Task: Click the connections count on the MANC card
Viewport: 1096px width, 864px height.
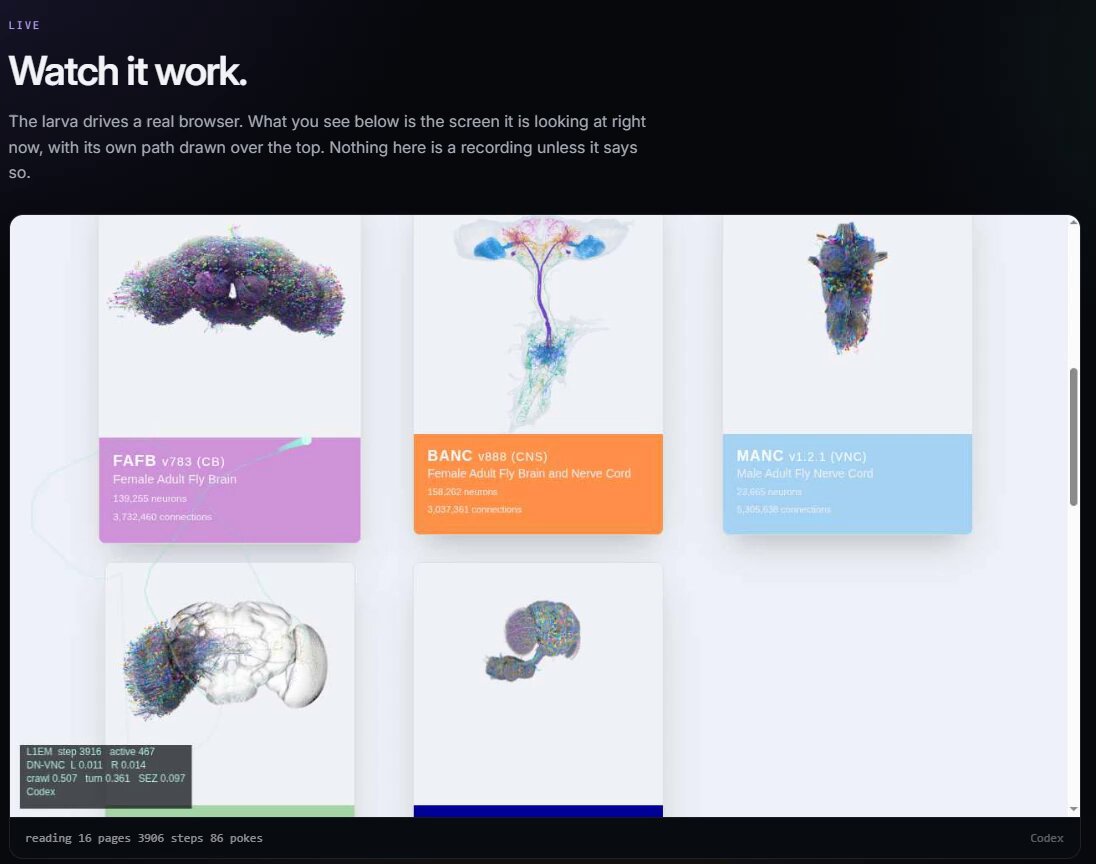Action: point(784,510)
